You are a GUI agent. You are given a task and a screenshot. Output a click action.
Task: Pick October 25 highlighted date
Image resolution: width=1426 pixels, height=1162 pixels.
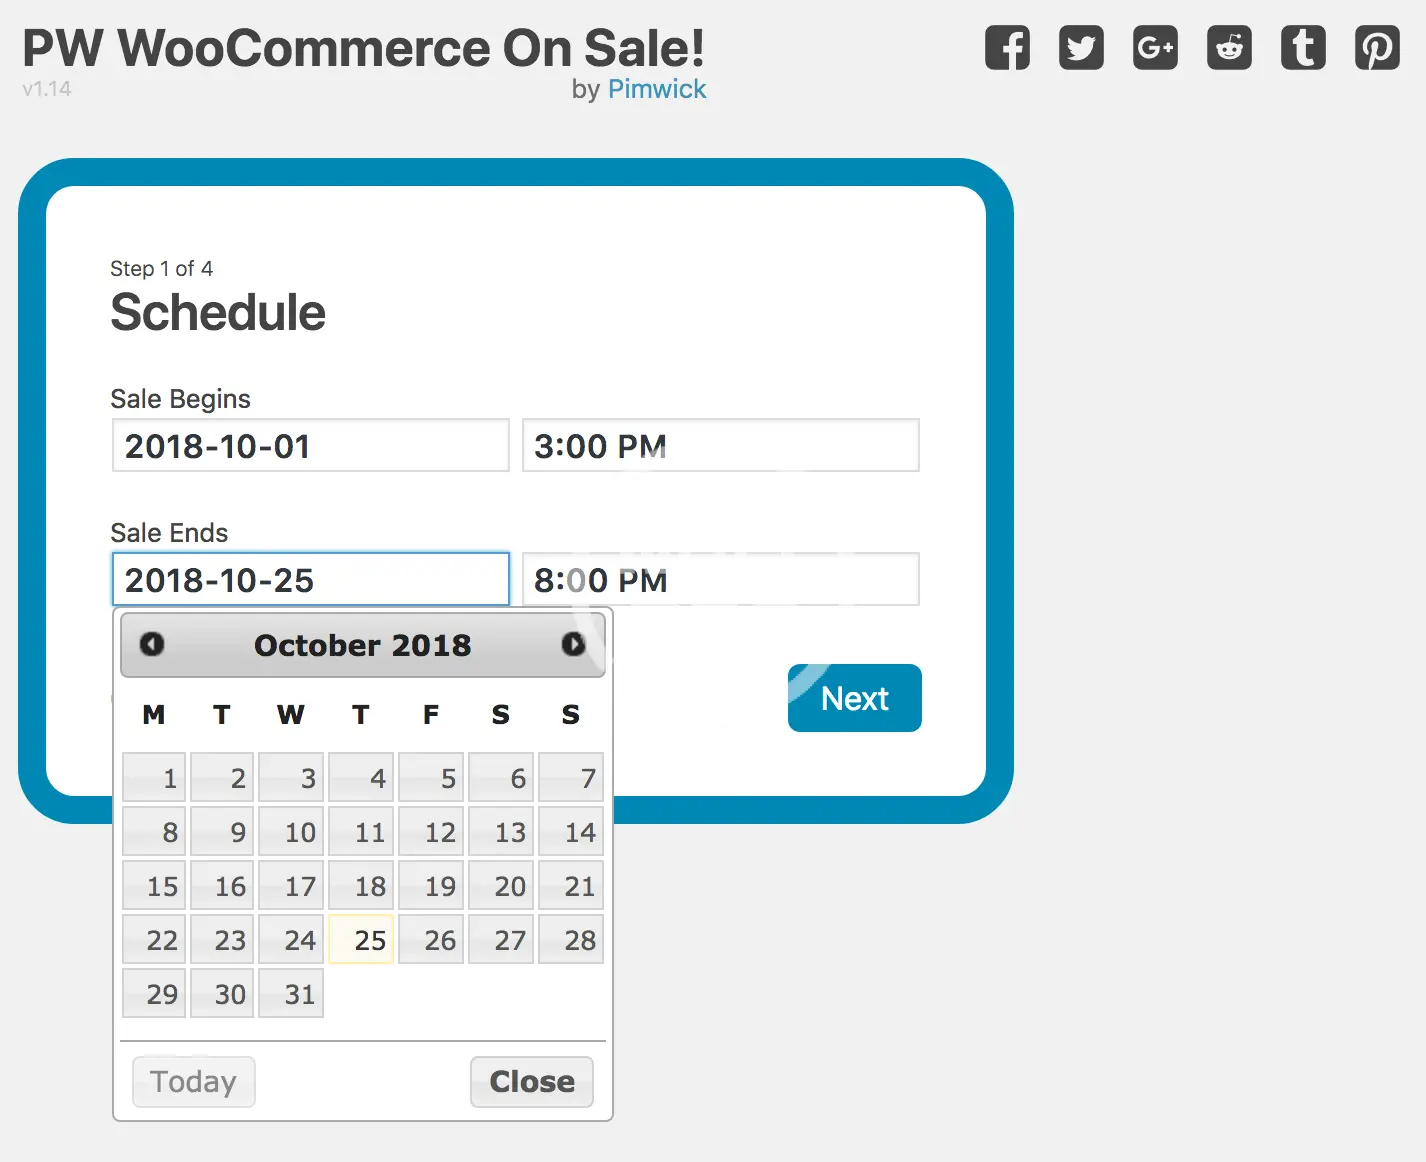point(361,939)
